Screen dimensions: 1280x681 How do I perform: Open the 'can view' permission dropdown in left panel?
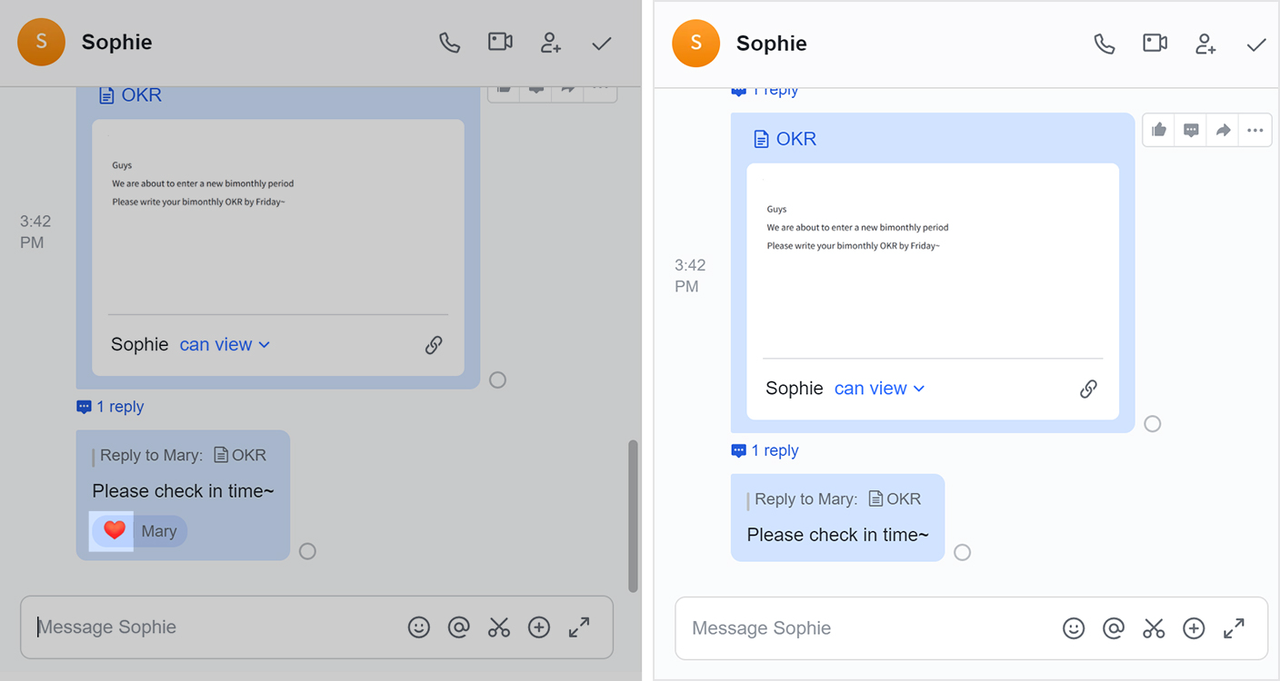[225, 345]
